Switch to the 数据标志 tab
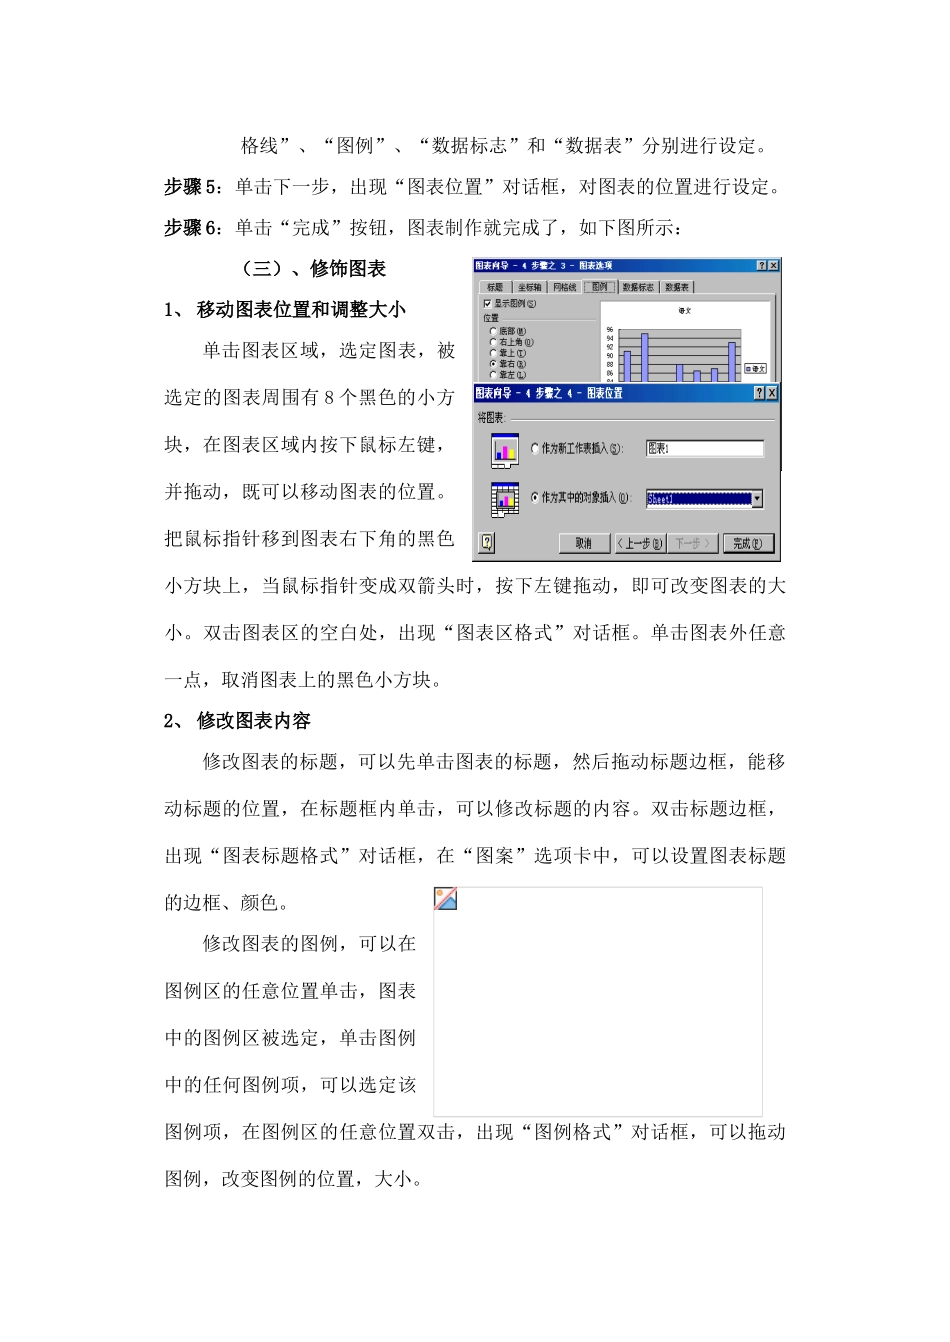Image resolution: width=950 pixels, height=1342 pixels. [x=638, y=287]
